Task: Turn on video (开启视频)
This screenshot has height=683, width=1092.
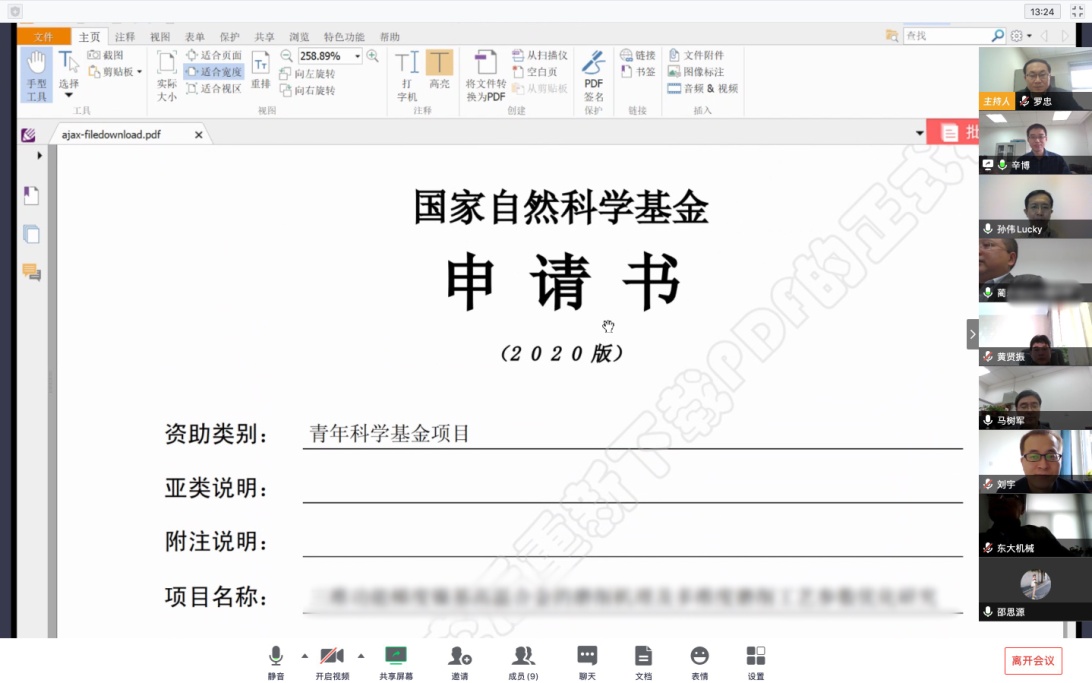Action: coord(332,661)
